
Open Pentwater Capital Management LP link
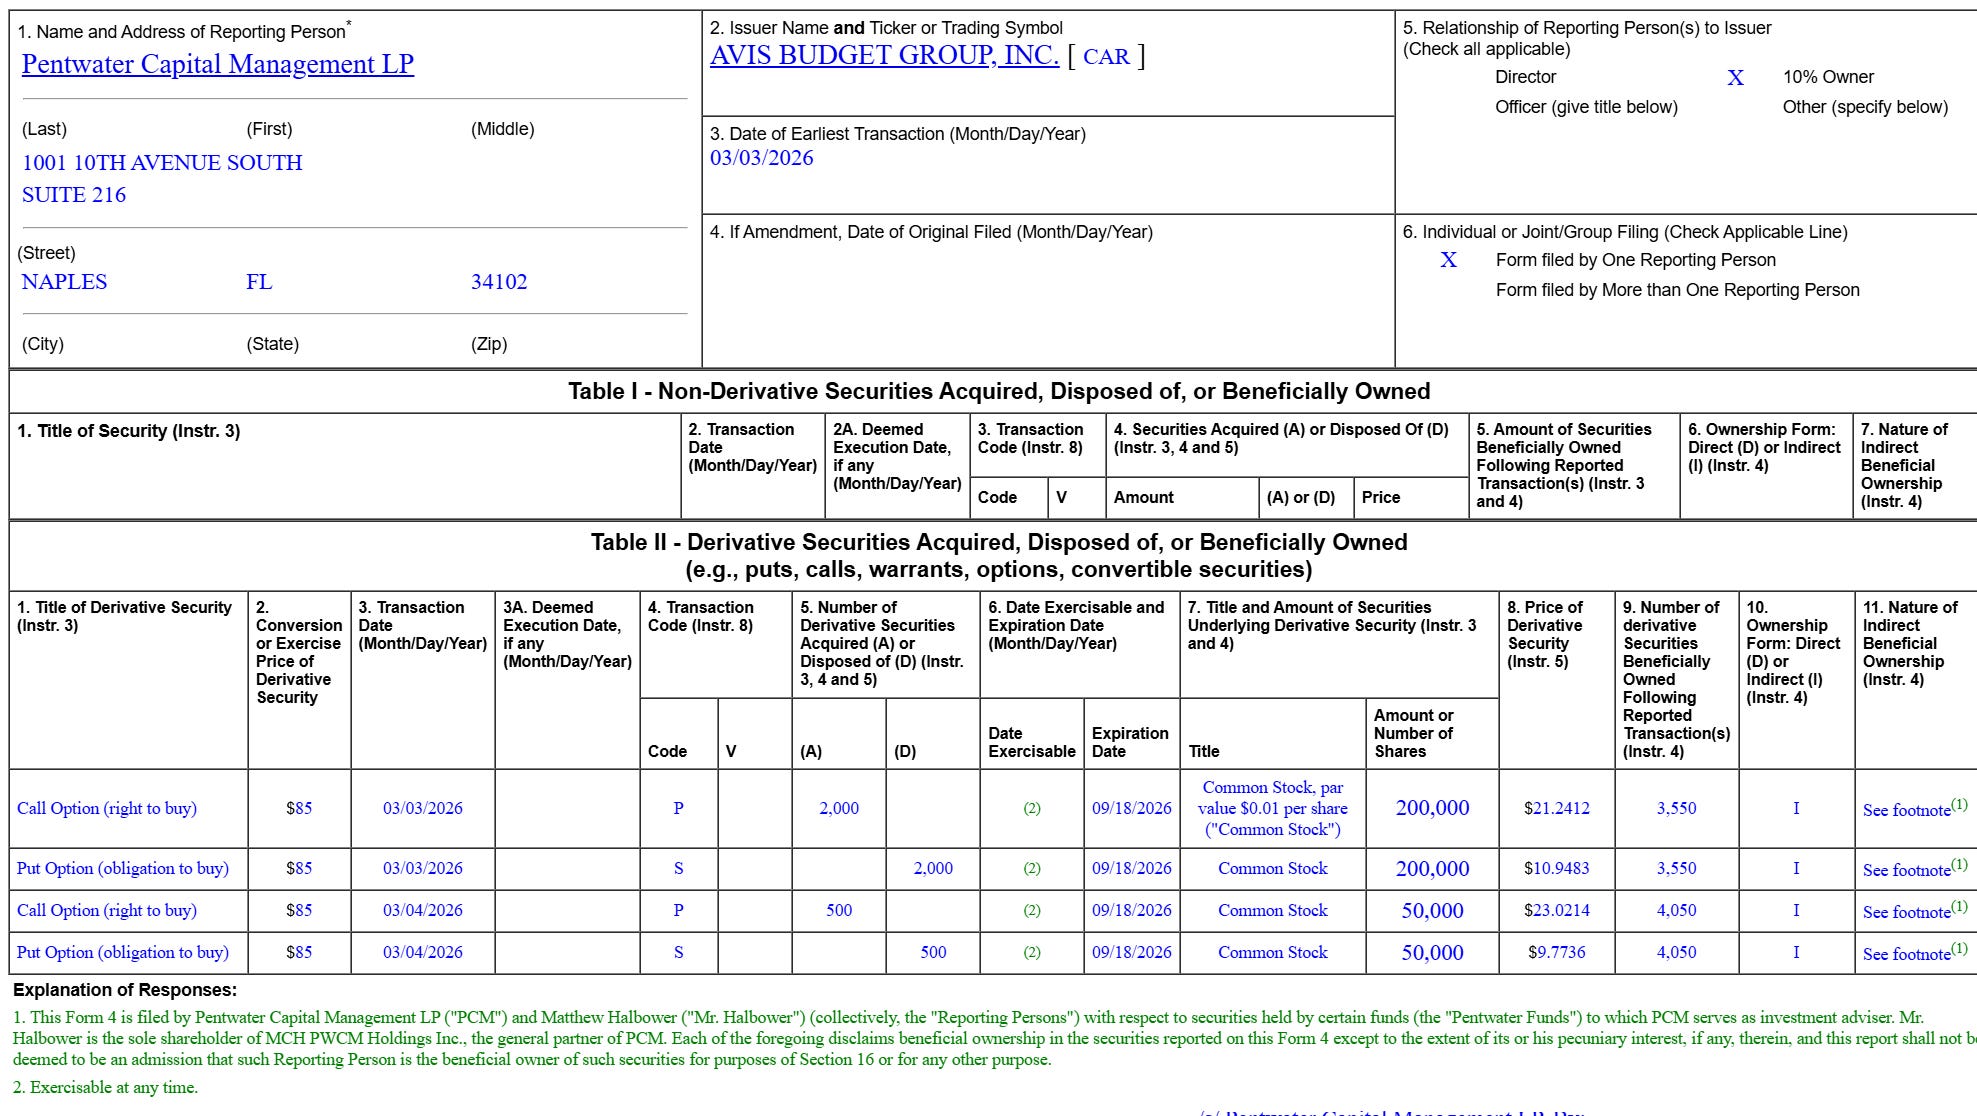(x=217, y=64)
